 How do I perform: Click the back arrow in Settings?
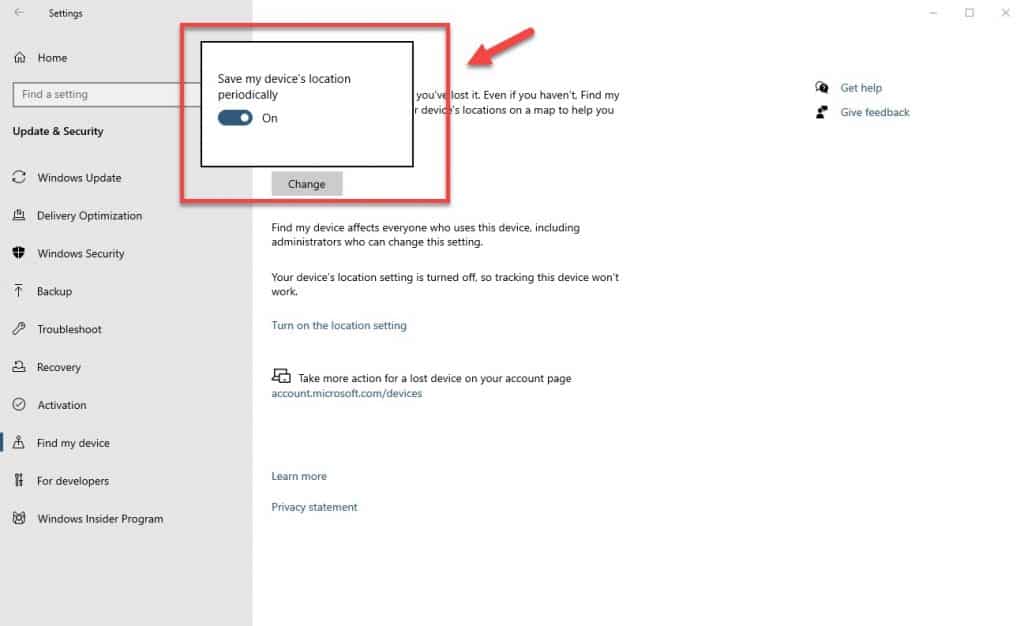tap(19, 12)
